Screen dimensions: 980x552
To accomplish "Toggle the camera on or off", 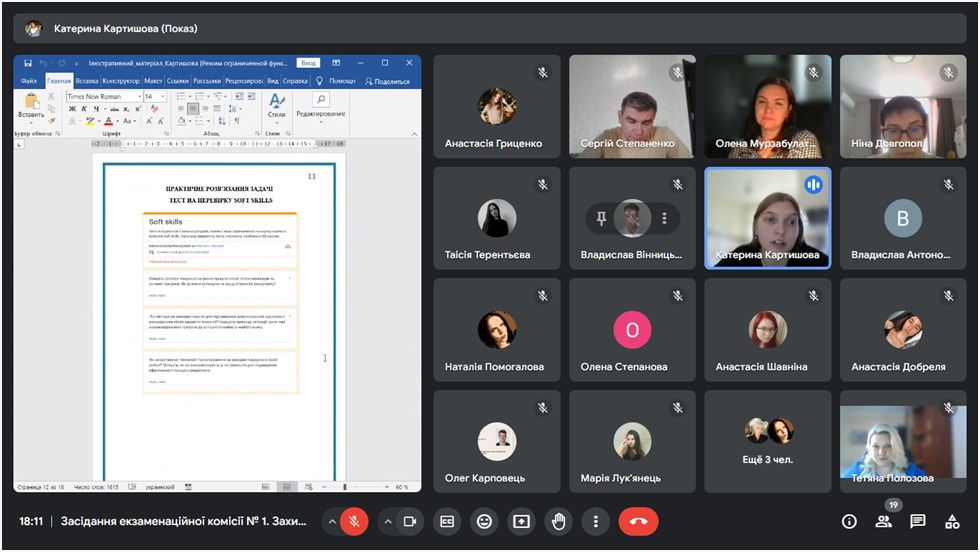I will [409, 521].
